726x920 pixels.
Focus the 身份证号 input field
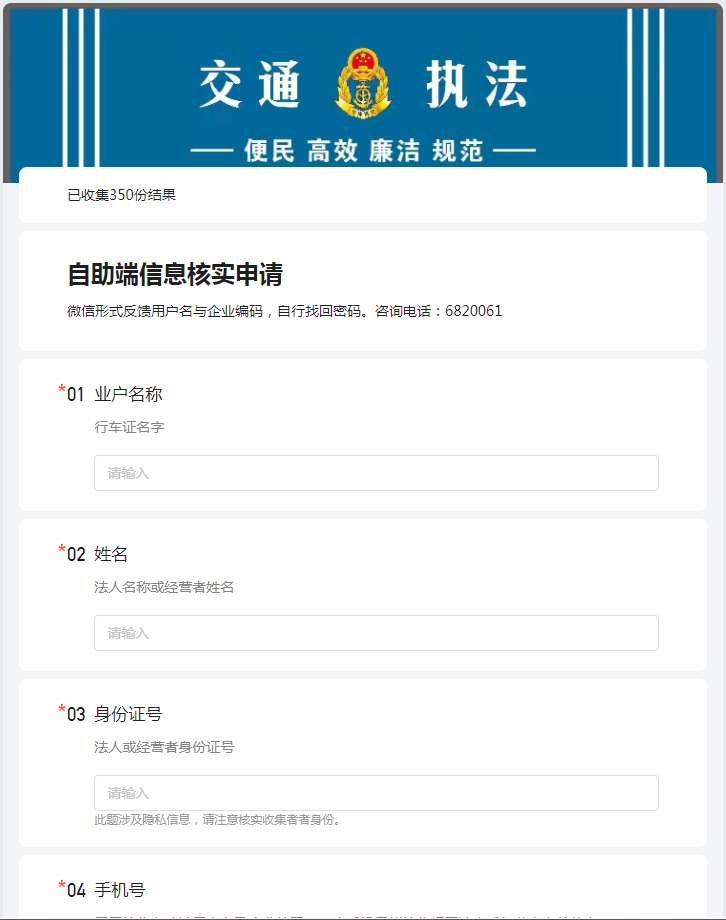(x=376, y=793)
